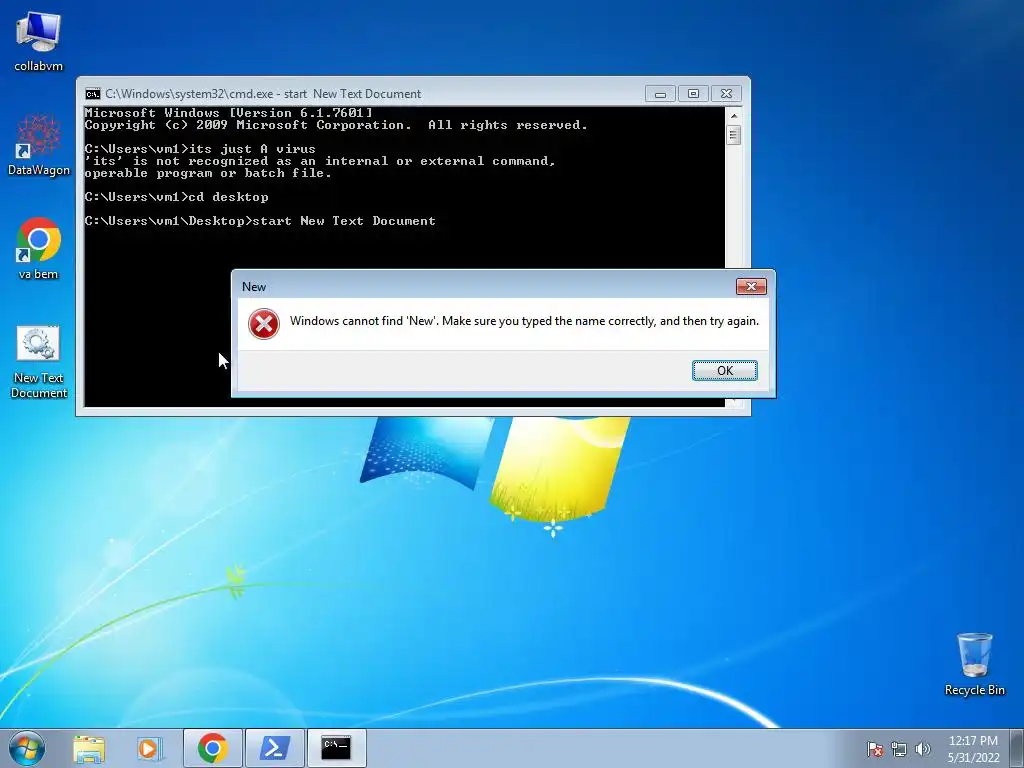1024x768 pixels.
Task: Select the DataWagon desktop shortcut
Action: tap(39, 145)
